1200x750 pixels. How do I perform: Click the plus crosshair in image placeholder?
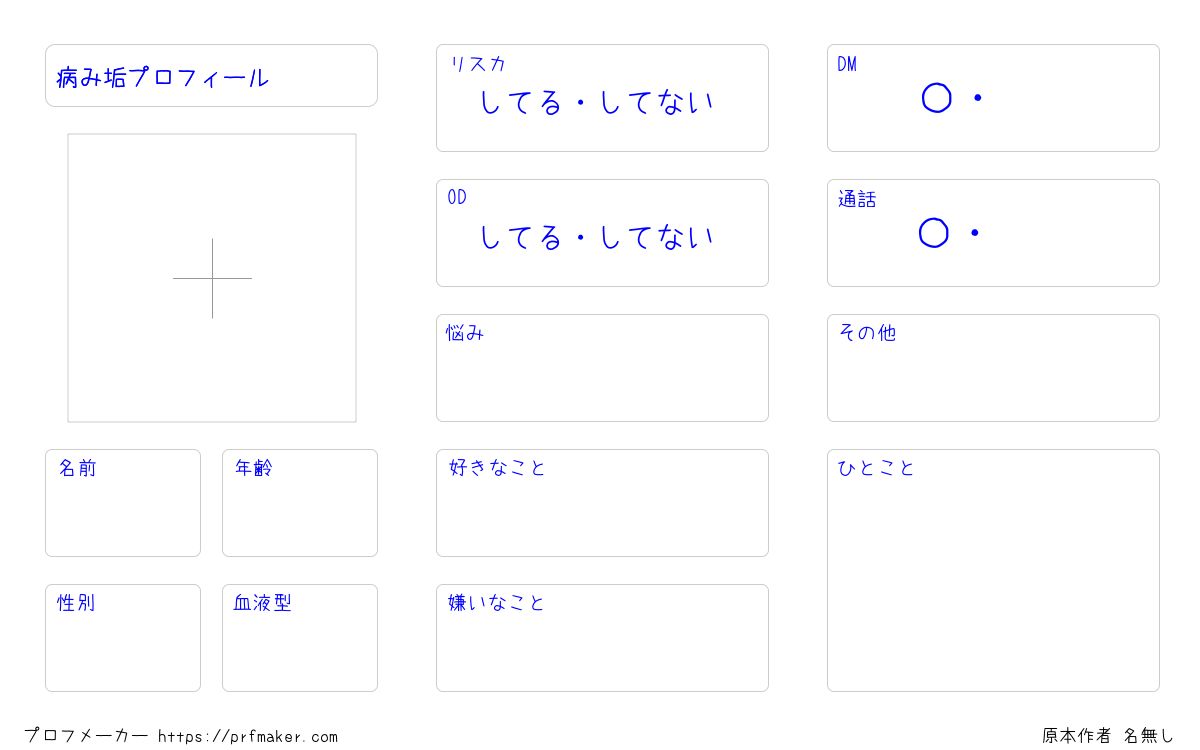(x=212, y=278)
